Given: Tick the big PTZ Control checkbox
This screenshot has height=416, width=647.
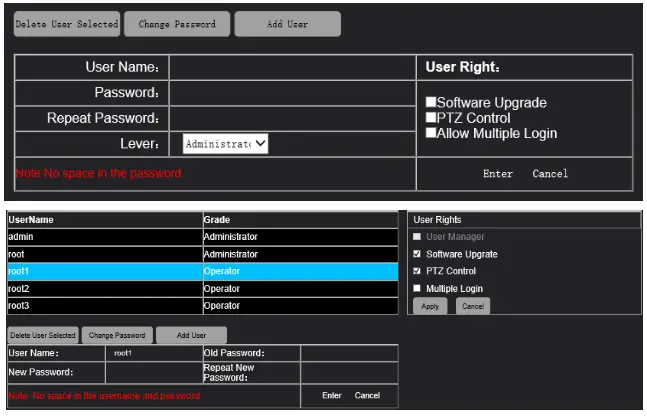Looking at the screenshot, I should pyautogui.click(x=431, y=118).
